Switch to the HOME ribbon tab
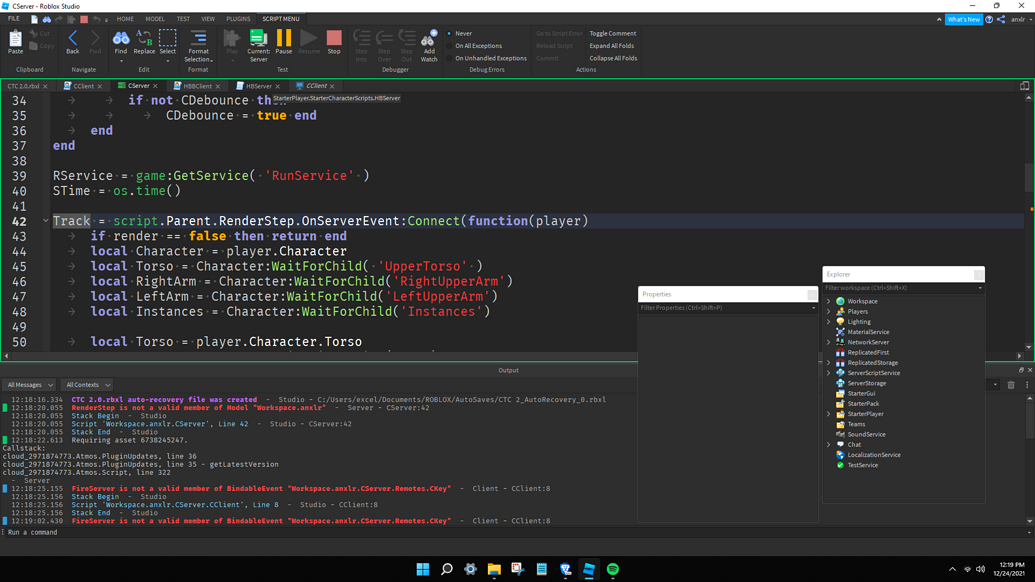The height and width of the screenshot is (582, 1035). (125, 19)
